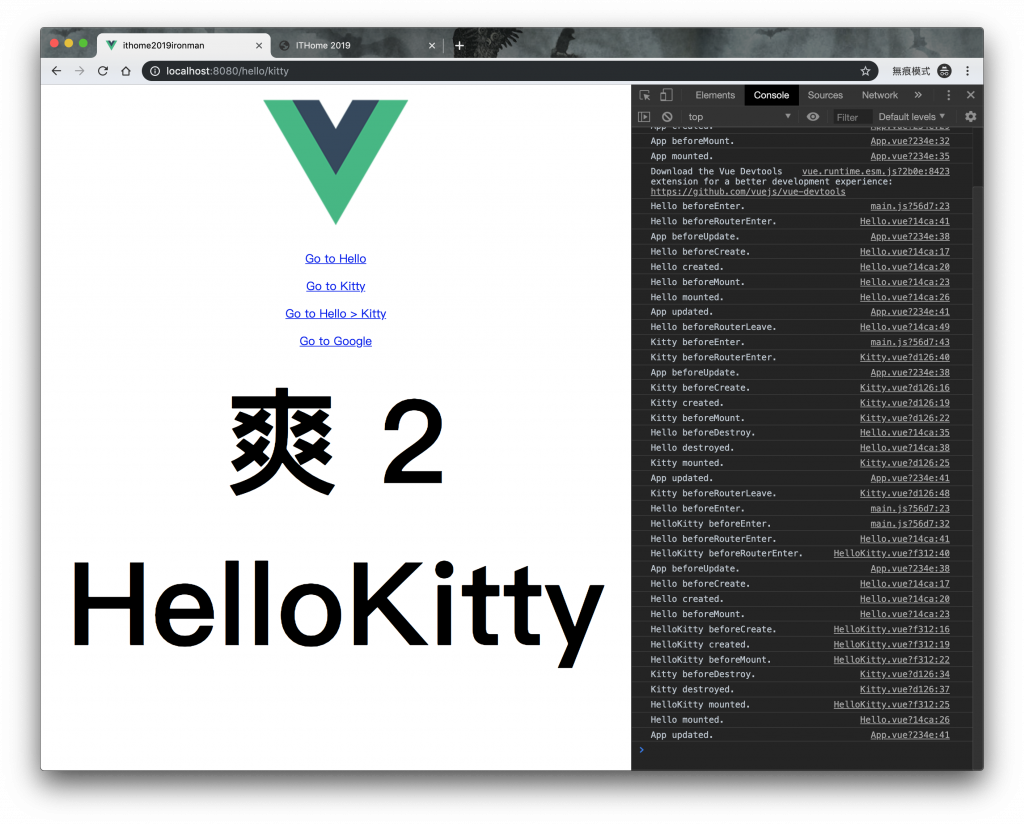This screenshot has height=824, width=1024.
Task: Close the DevTools panel
Action: click(971, 95)
